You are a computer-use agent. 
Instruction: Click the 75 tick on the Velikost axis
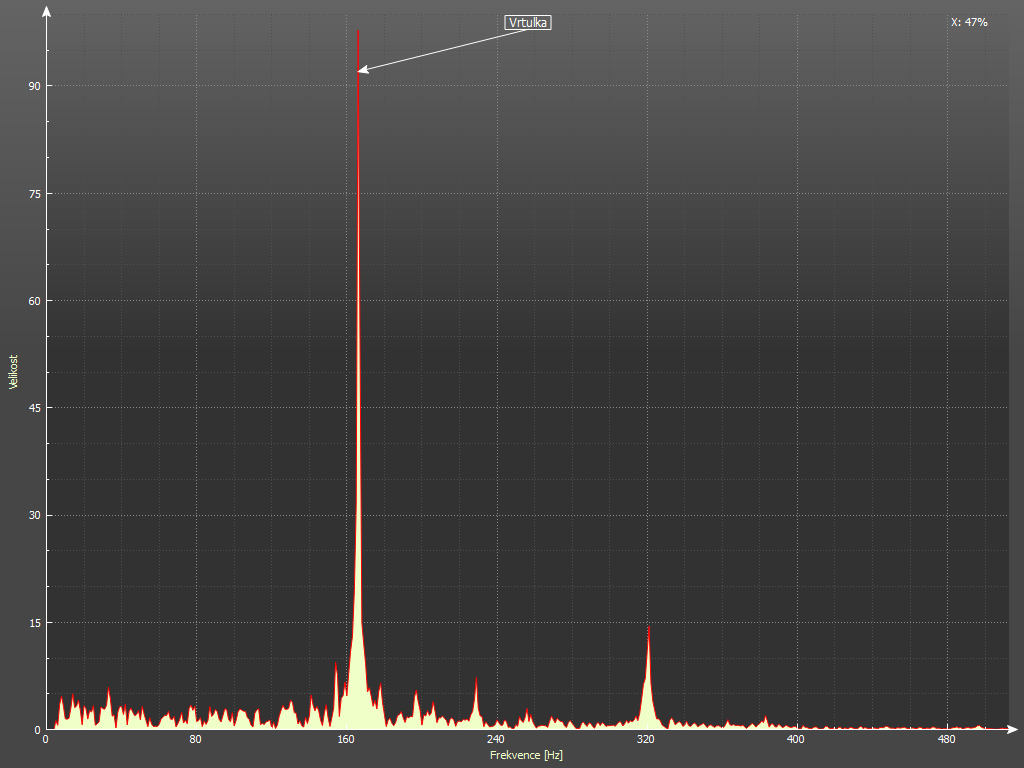pyautogui.click(x=34, y=193)
